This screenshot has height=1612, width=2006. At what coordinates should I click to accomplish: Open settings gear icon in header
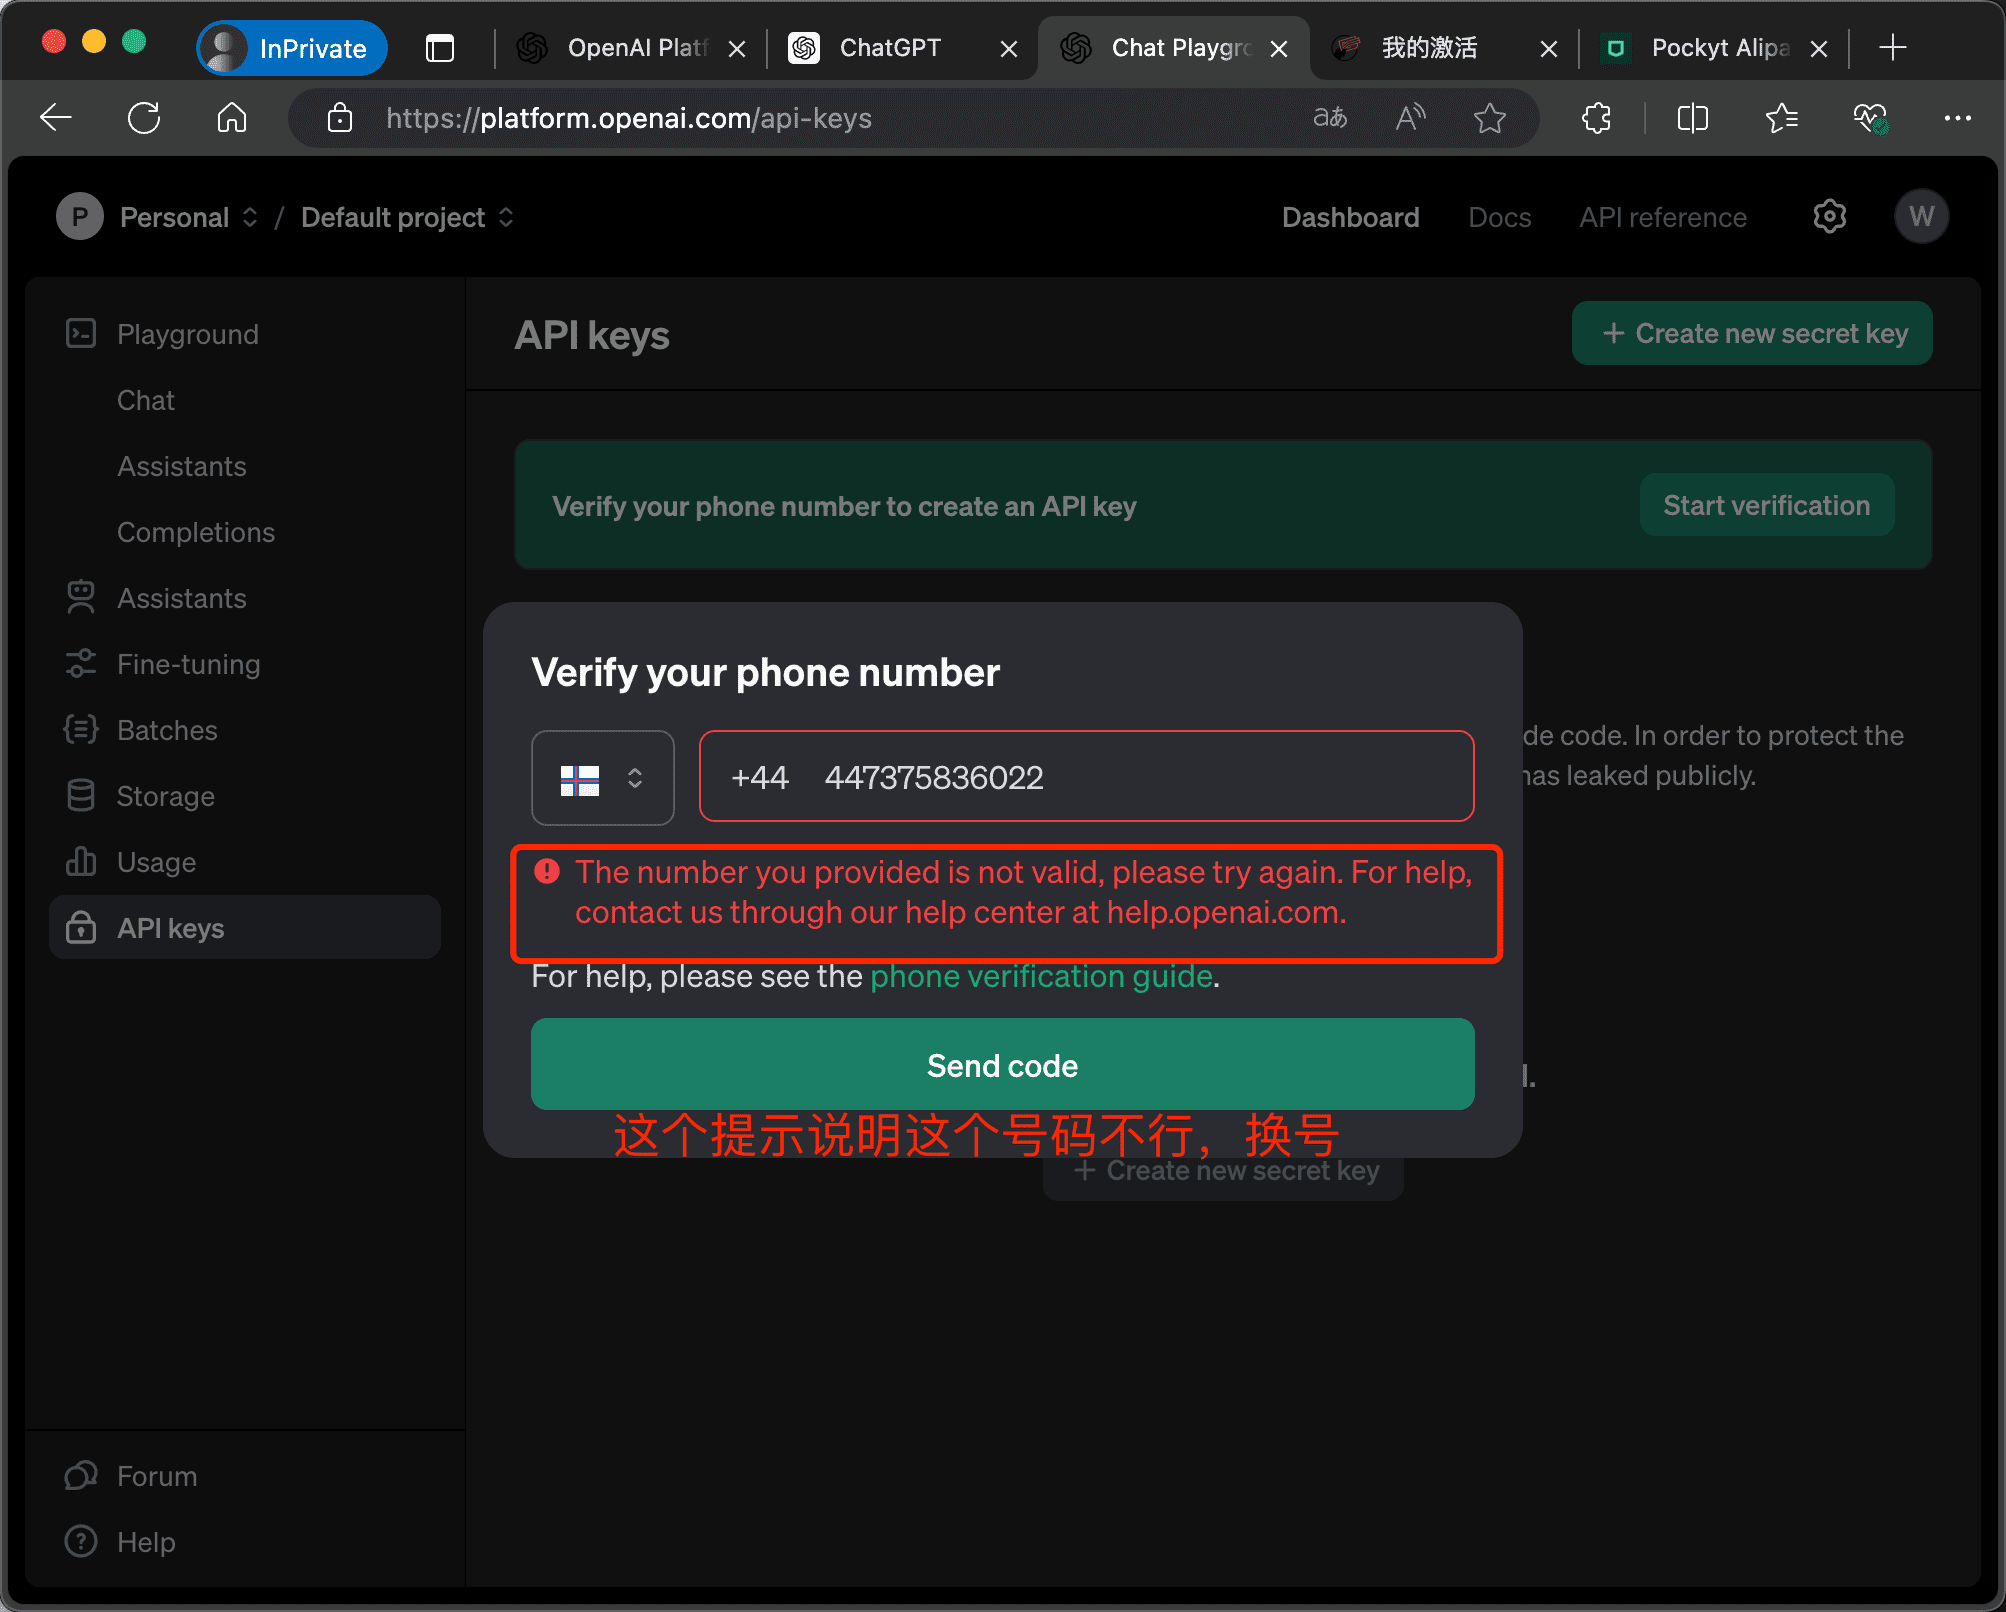(x=1829, y=217)
